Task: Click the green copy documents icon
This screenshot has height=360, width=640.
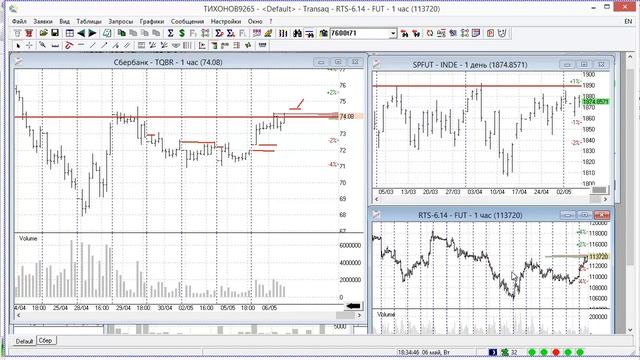Action: [122, 33]
